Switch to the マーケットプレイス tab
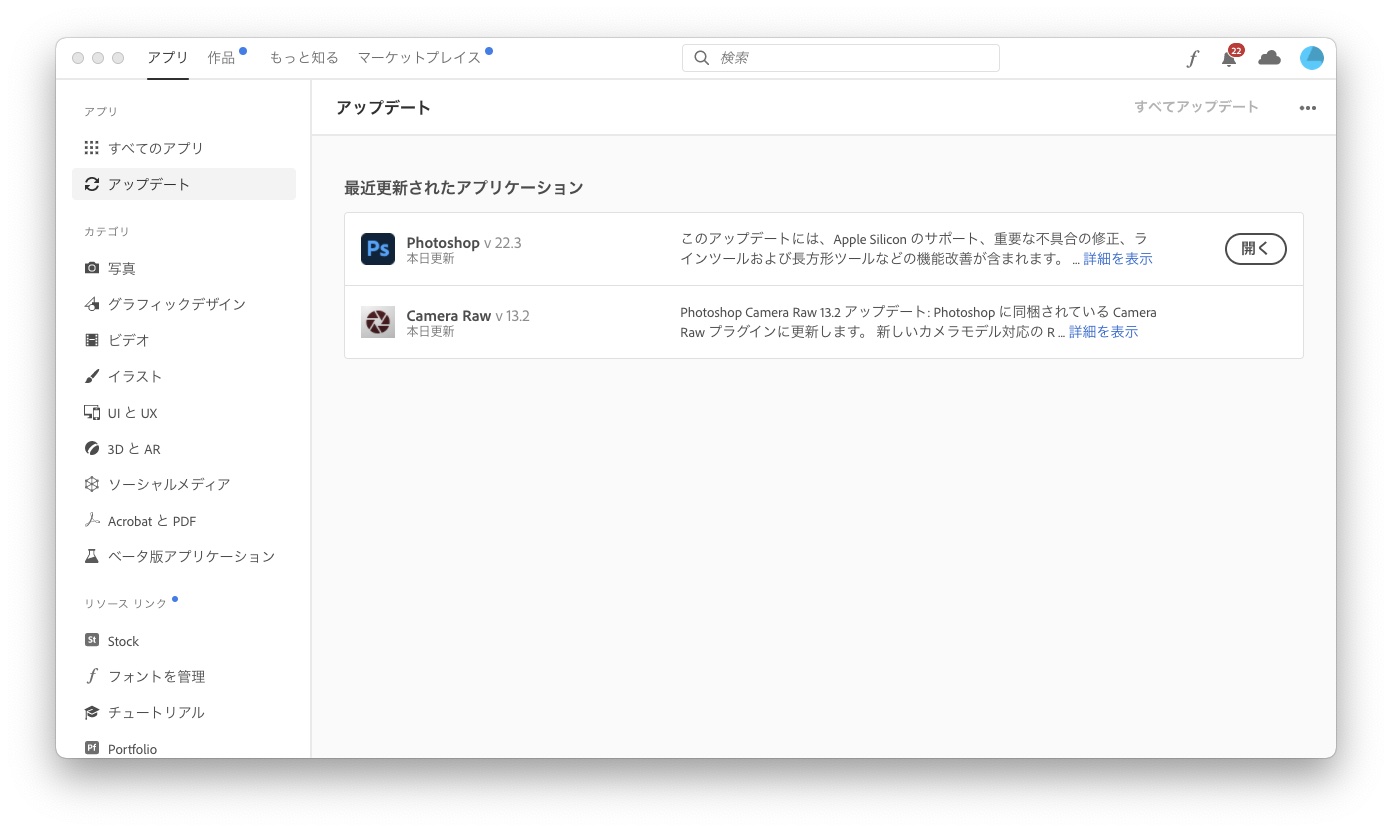 pos(420,58)
